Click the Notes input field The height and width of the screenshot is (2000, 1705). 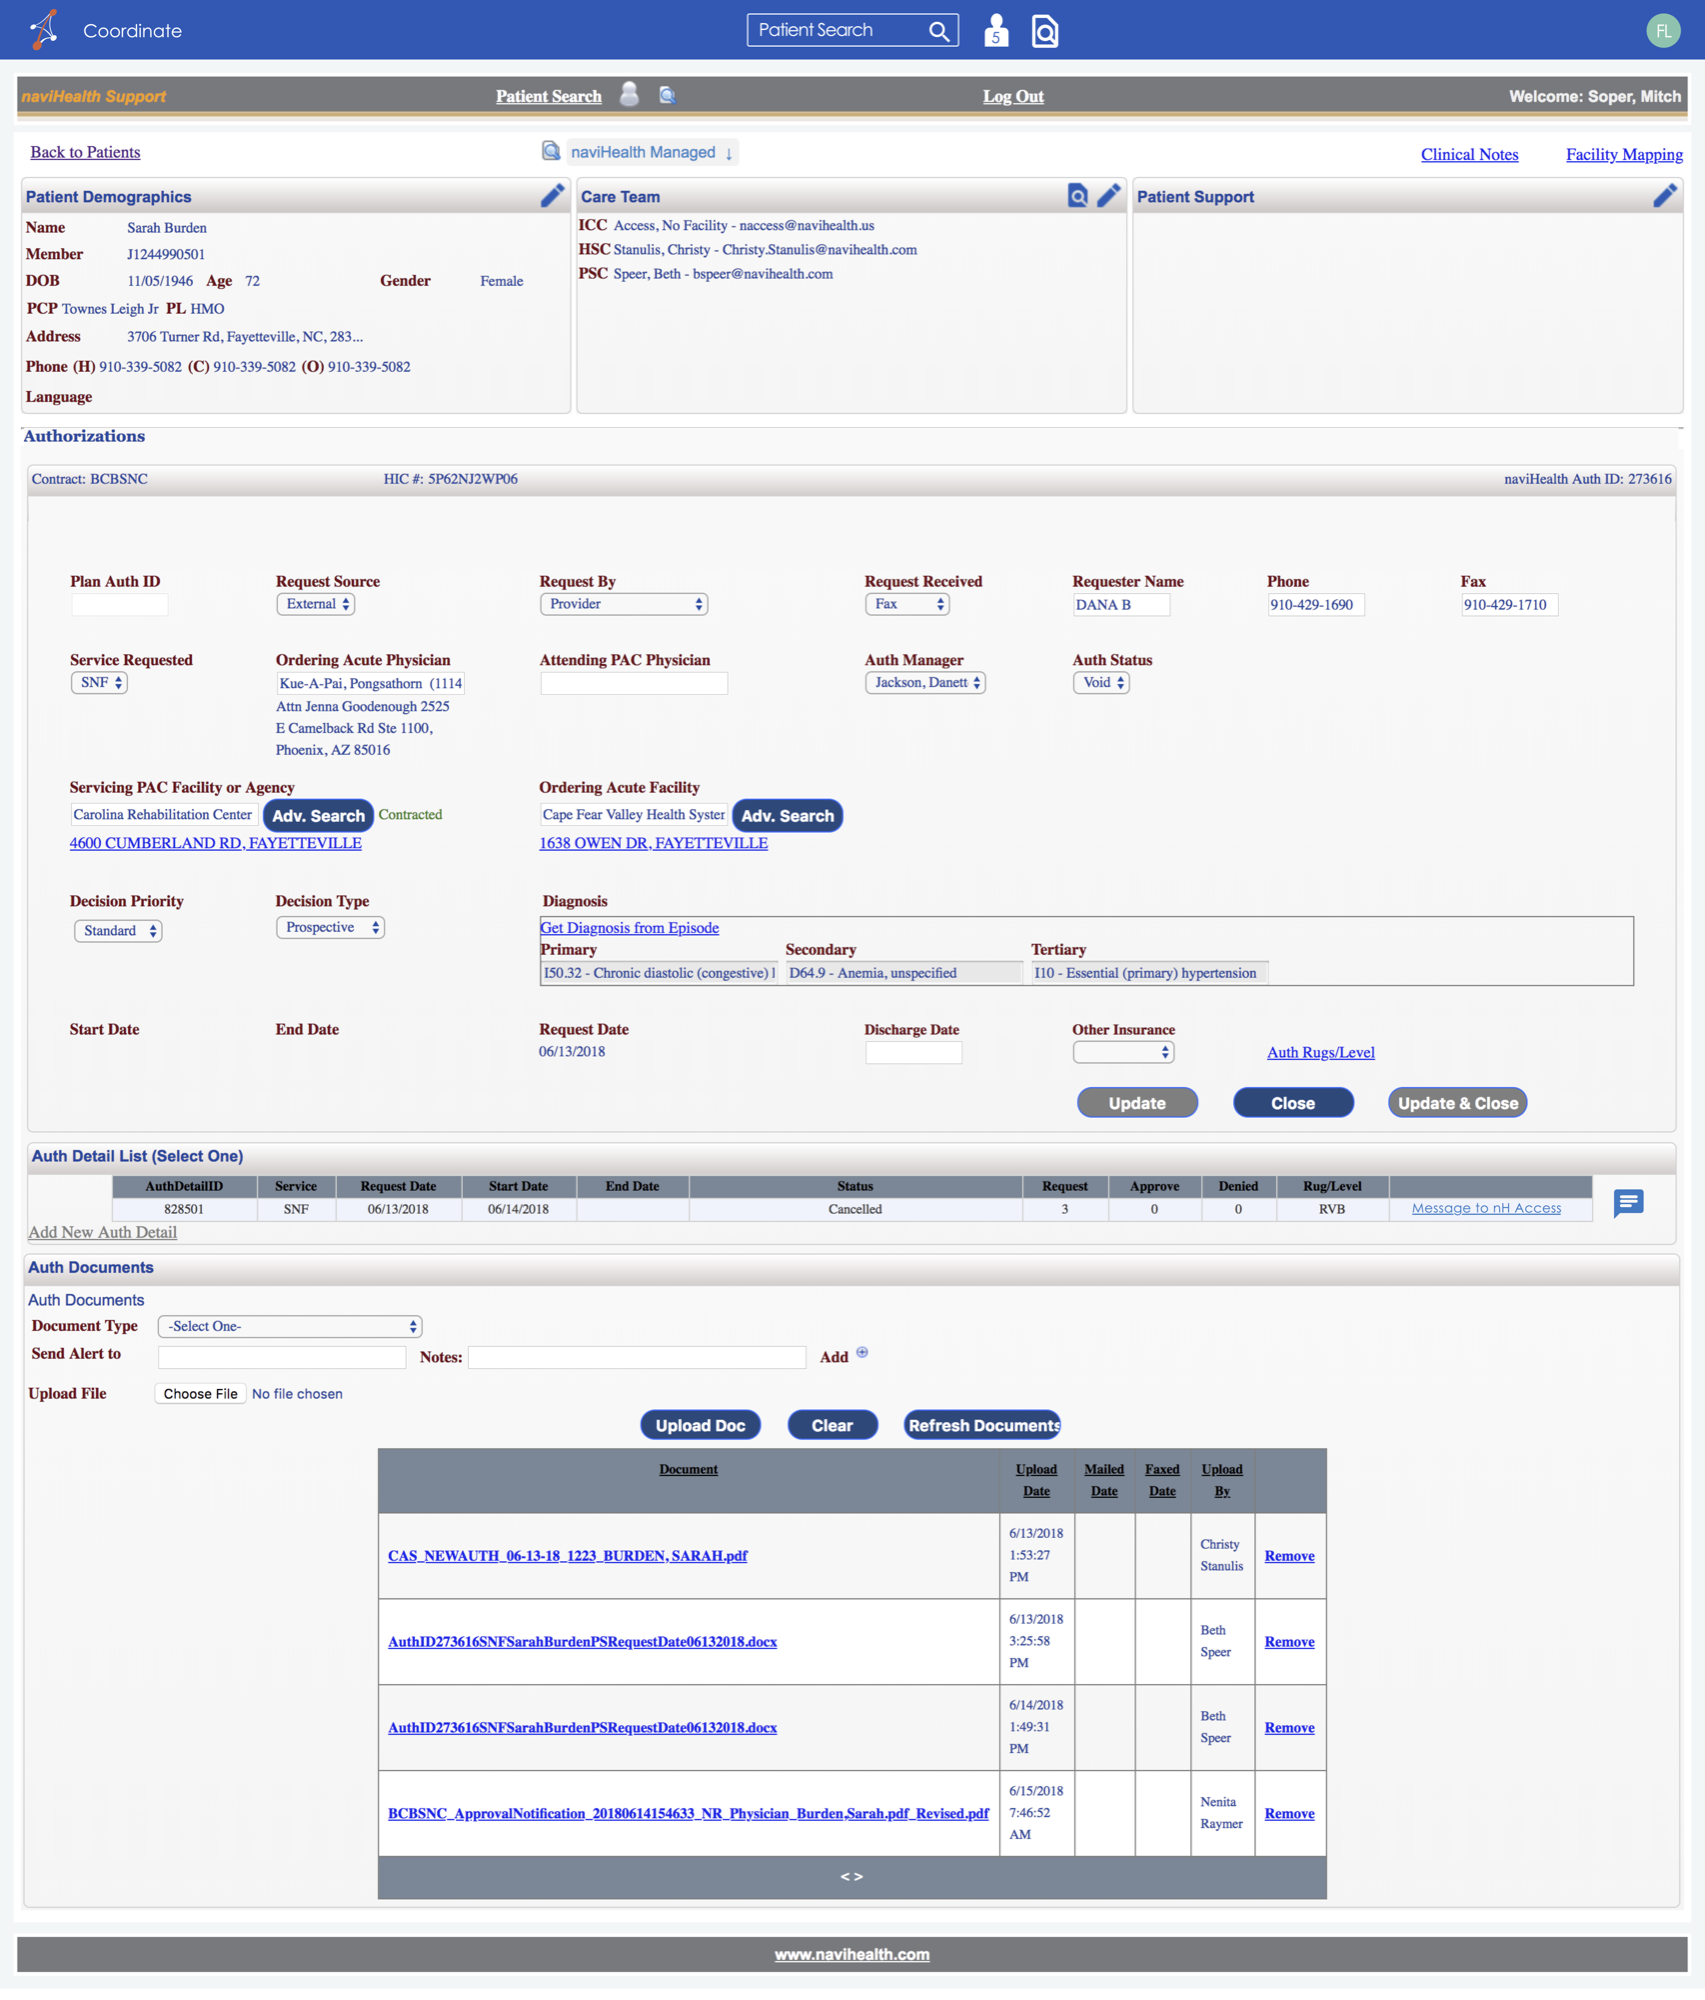pyautogui.click(x=636, y=1357)
